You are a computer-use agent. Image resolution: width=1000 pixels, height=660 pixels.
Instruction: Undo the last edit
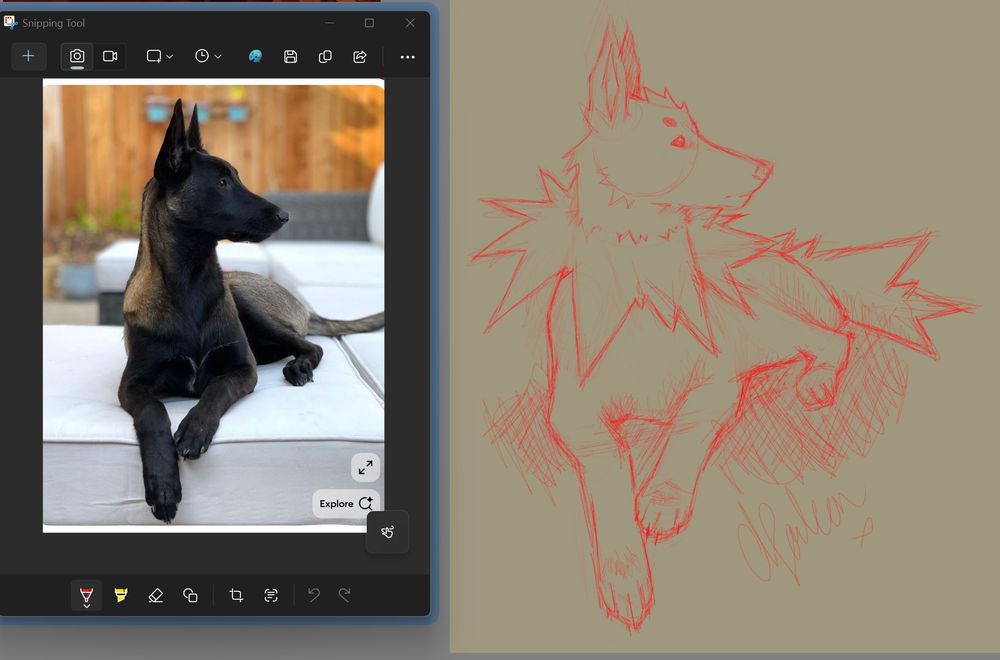coord(314,595)
